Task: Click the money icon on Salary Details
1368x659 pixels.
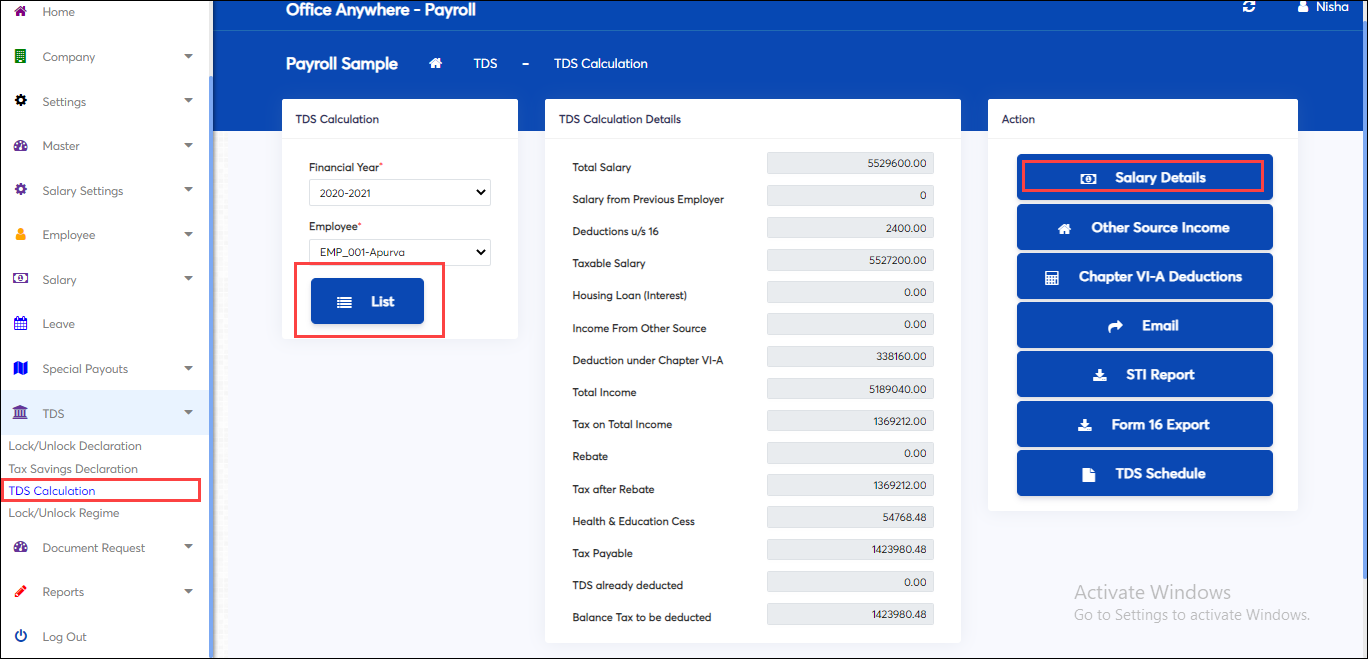Action: tap(1088, 178)
